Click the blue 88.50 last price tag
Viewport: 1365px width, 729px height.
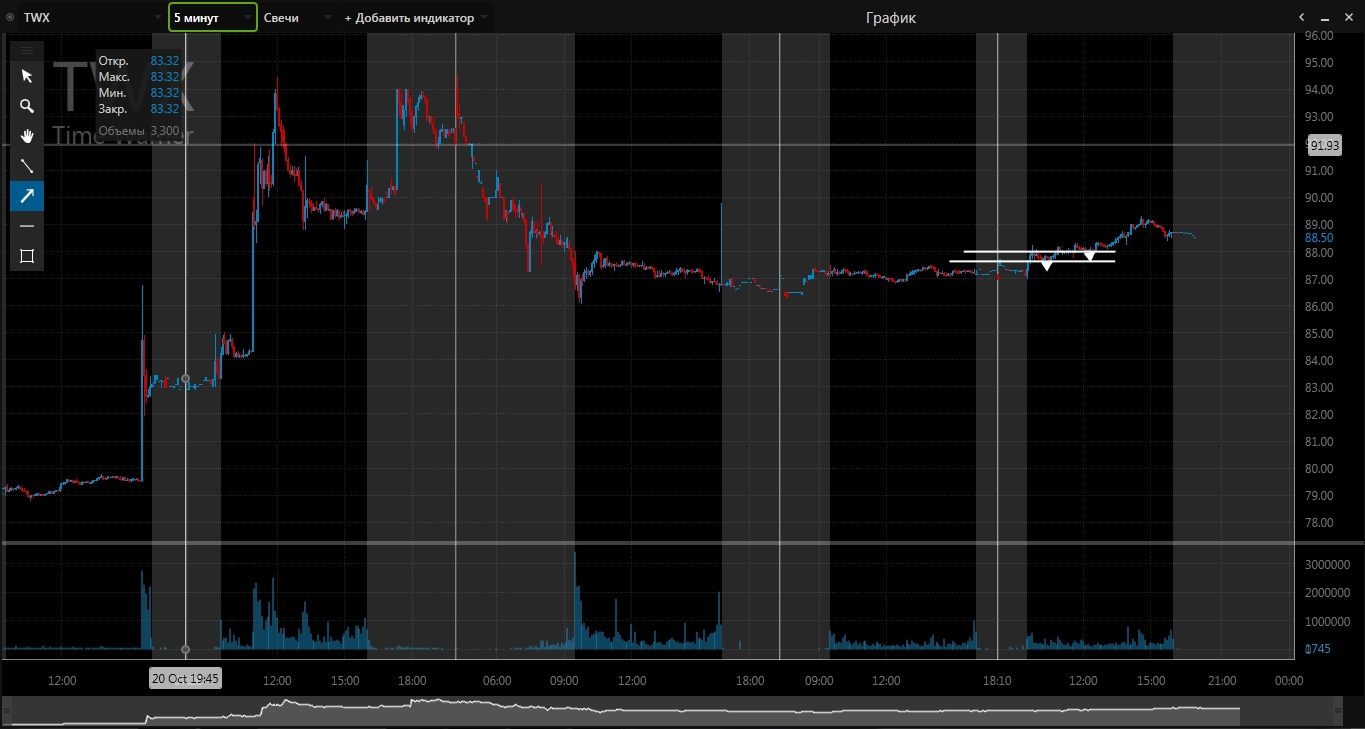coord(1319,238)
